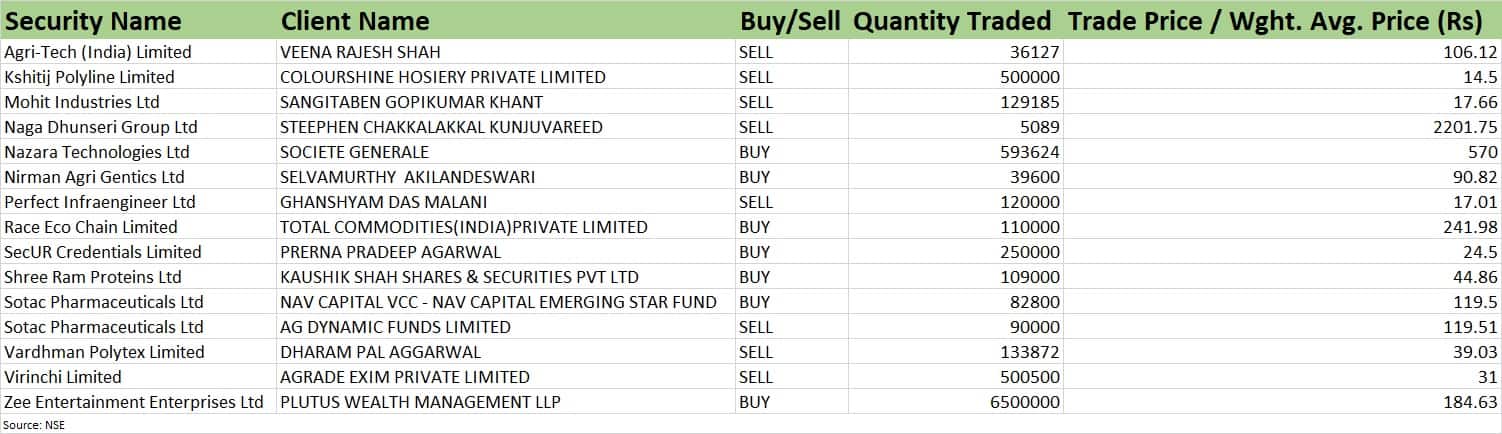Screen dimensions: 1502x434
Task: Click the Trade Price column header
Action: click(x=1283, y=21)
